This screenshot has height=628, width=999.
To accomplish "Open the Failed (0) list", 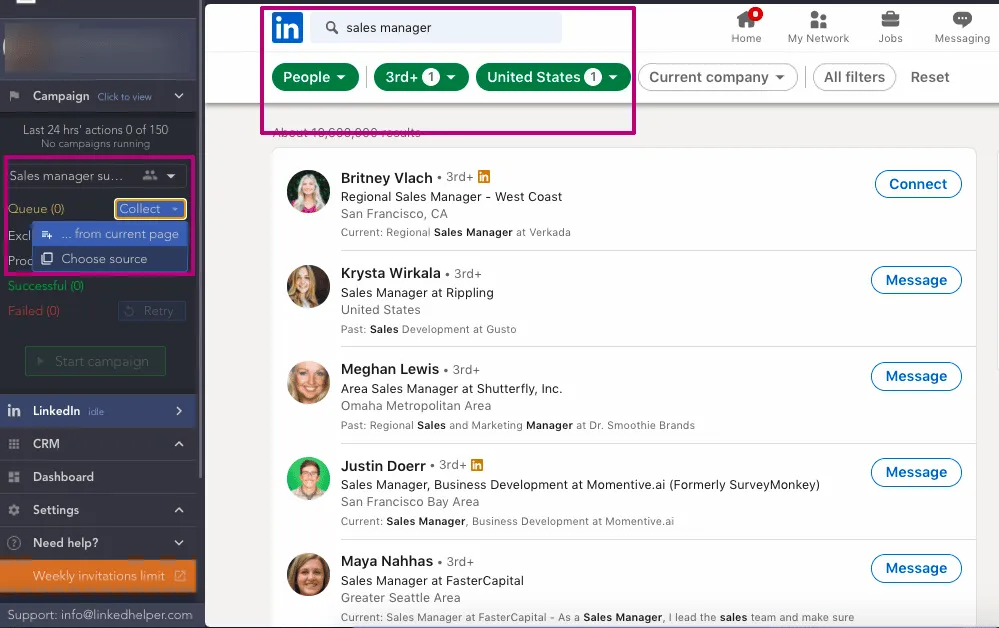I will pos(34,311).
